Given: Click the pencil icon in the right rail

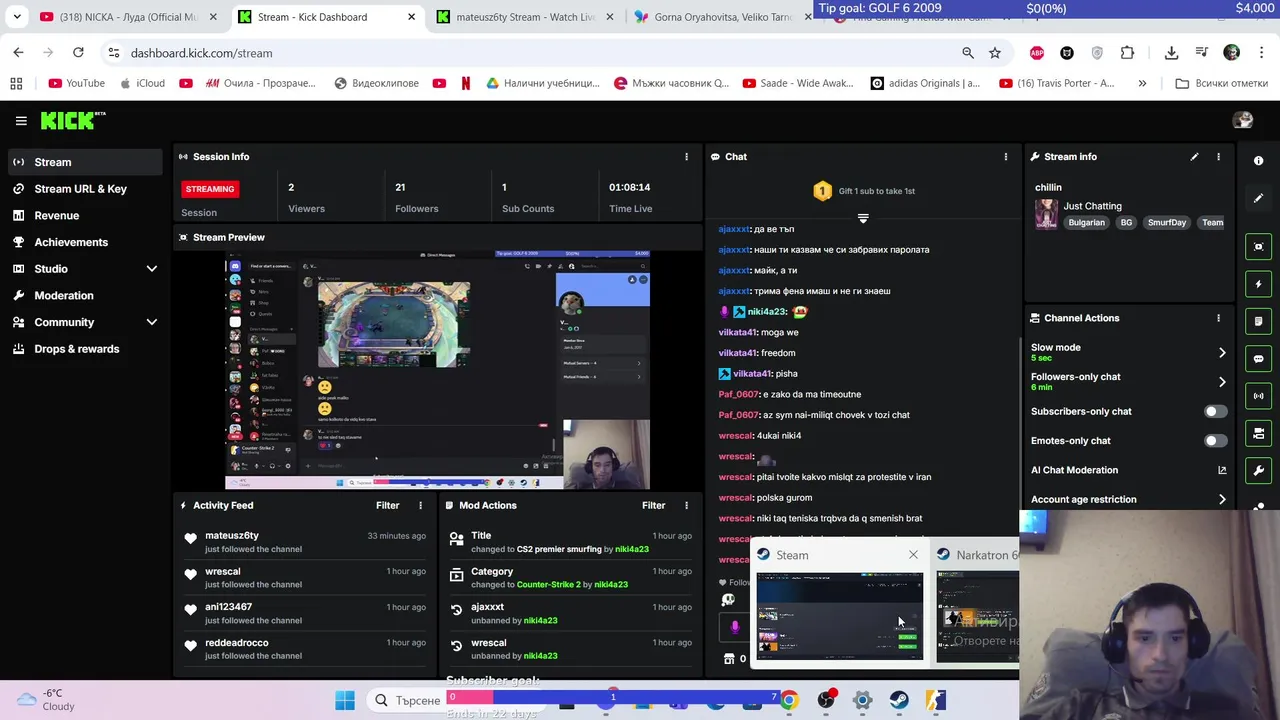Looking at the screenshot, I should click(x=1258, y=198).
